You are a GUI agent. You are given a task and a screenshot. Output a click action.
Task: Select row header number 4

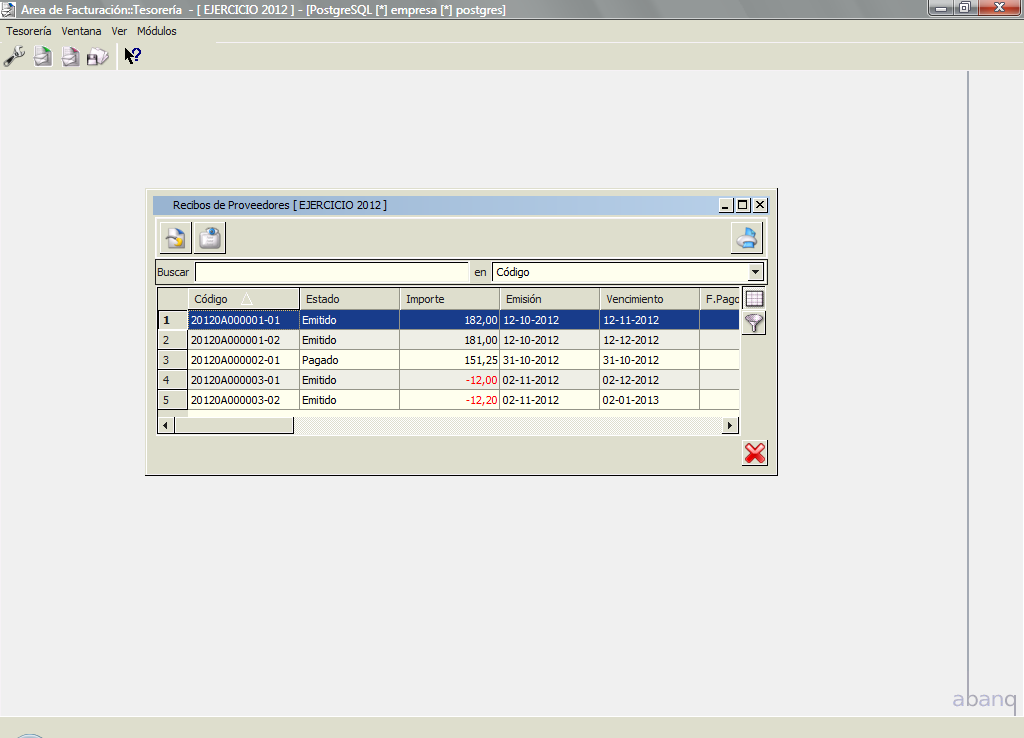click(172, 379)
